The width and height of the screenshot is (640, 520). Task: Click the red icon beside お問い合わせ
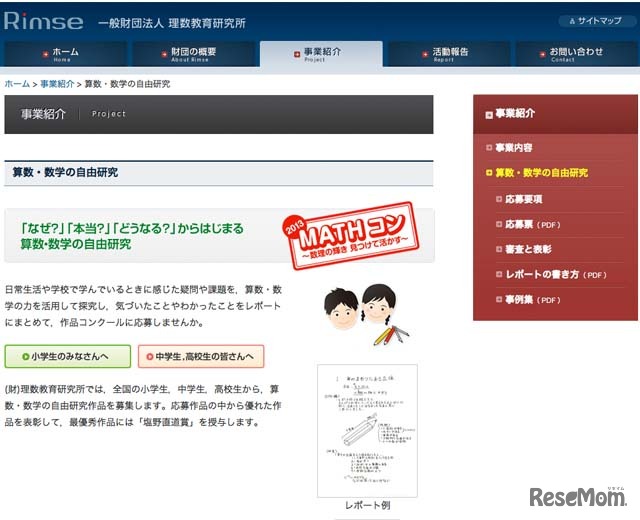(x=542, y=54)
